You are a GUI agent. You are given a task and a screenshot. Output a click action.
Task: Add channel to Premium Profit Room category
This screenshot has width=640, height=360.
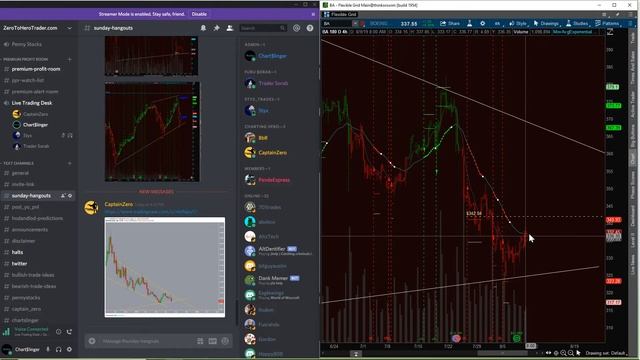pyautogui.click(x=69, y=59)
